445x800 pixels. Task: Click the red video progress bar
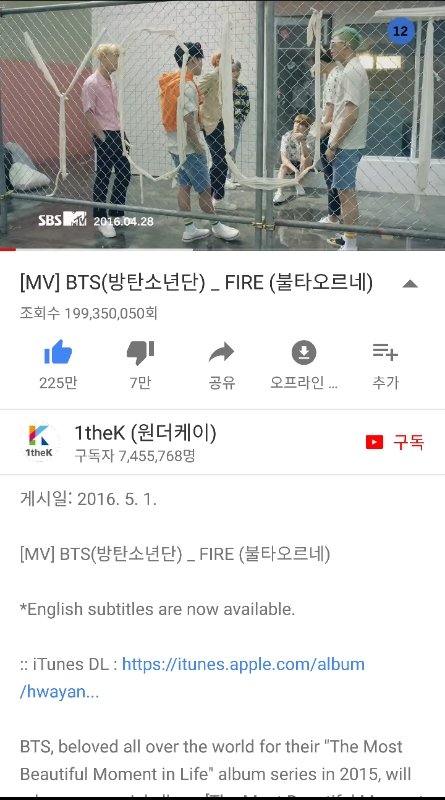8,249
